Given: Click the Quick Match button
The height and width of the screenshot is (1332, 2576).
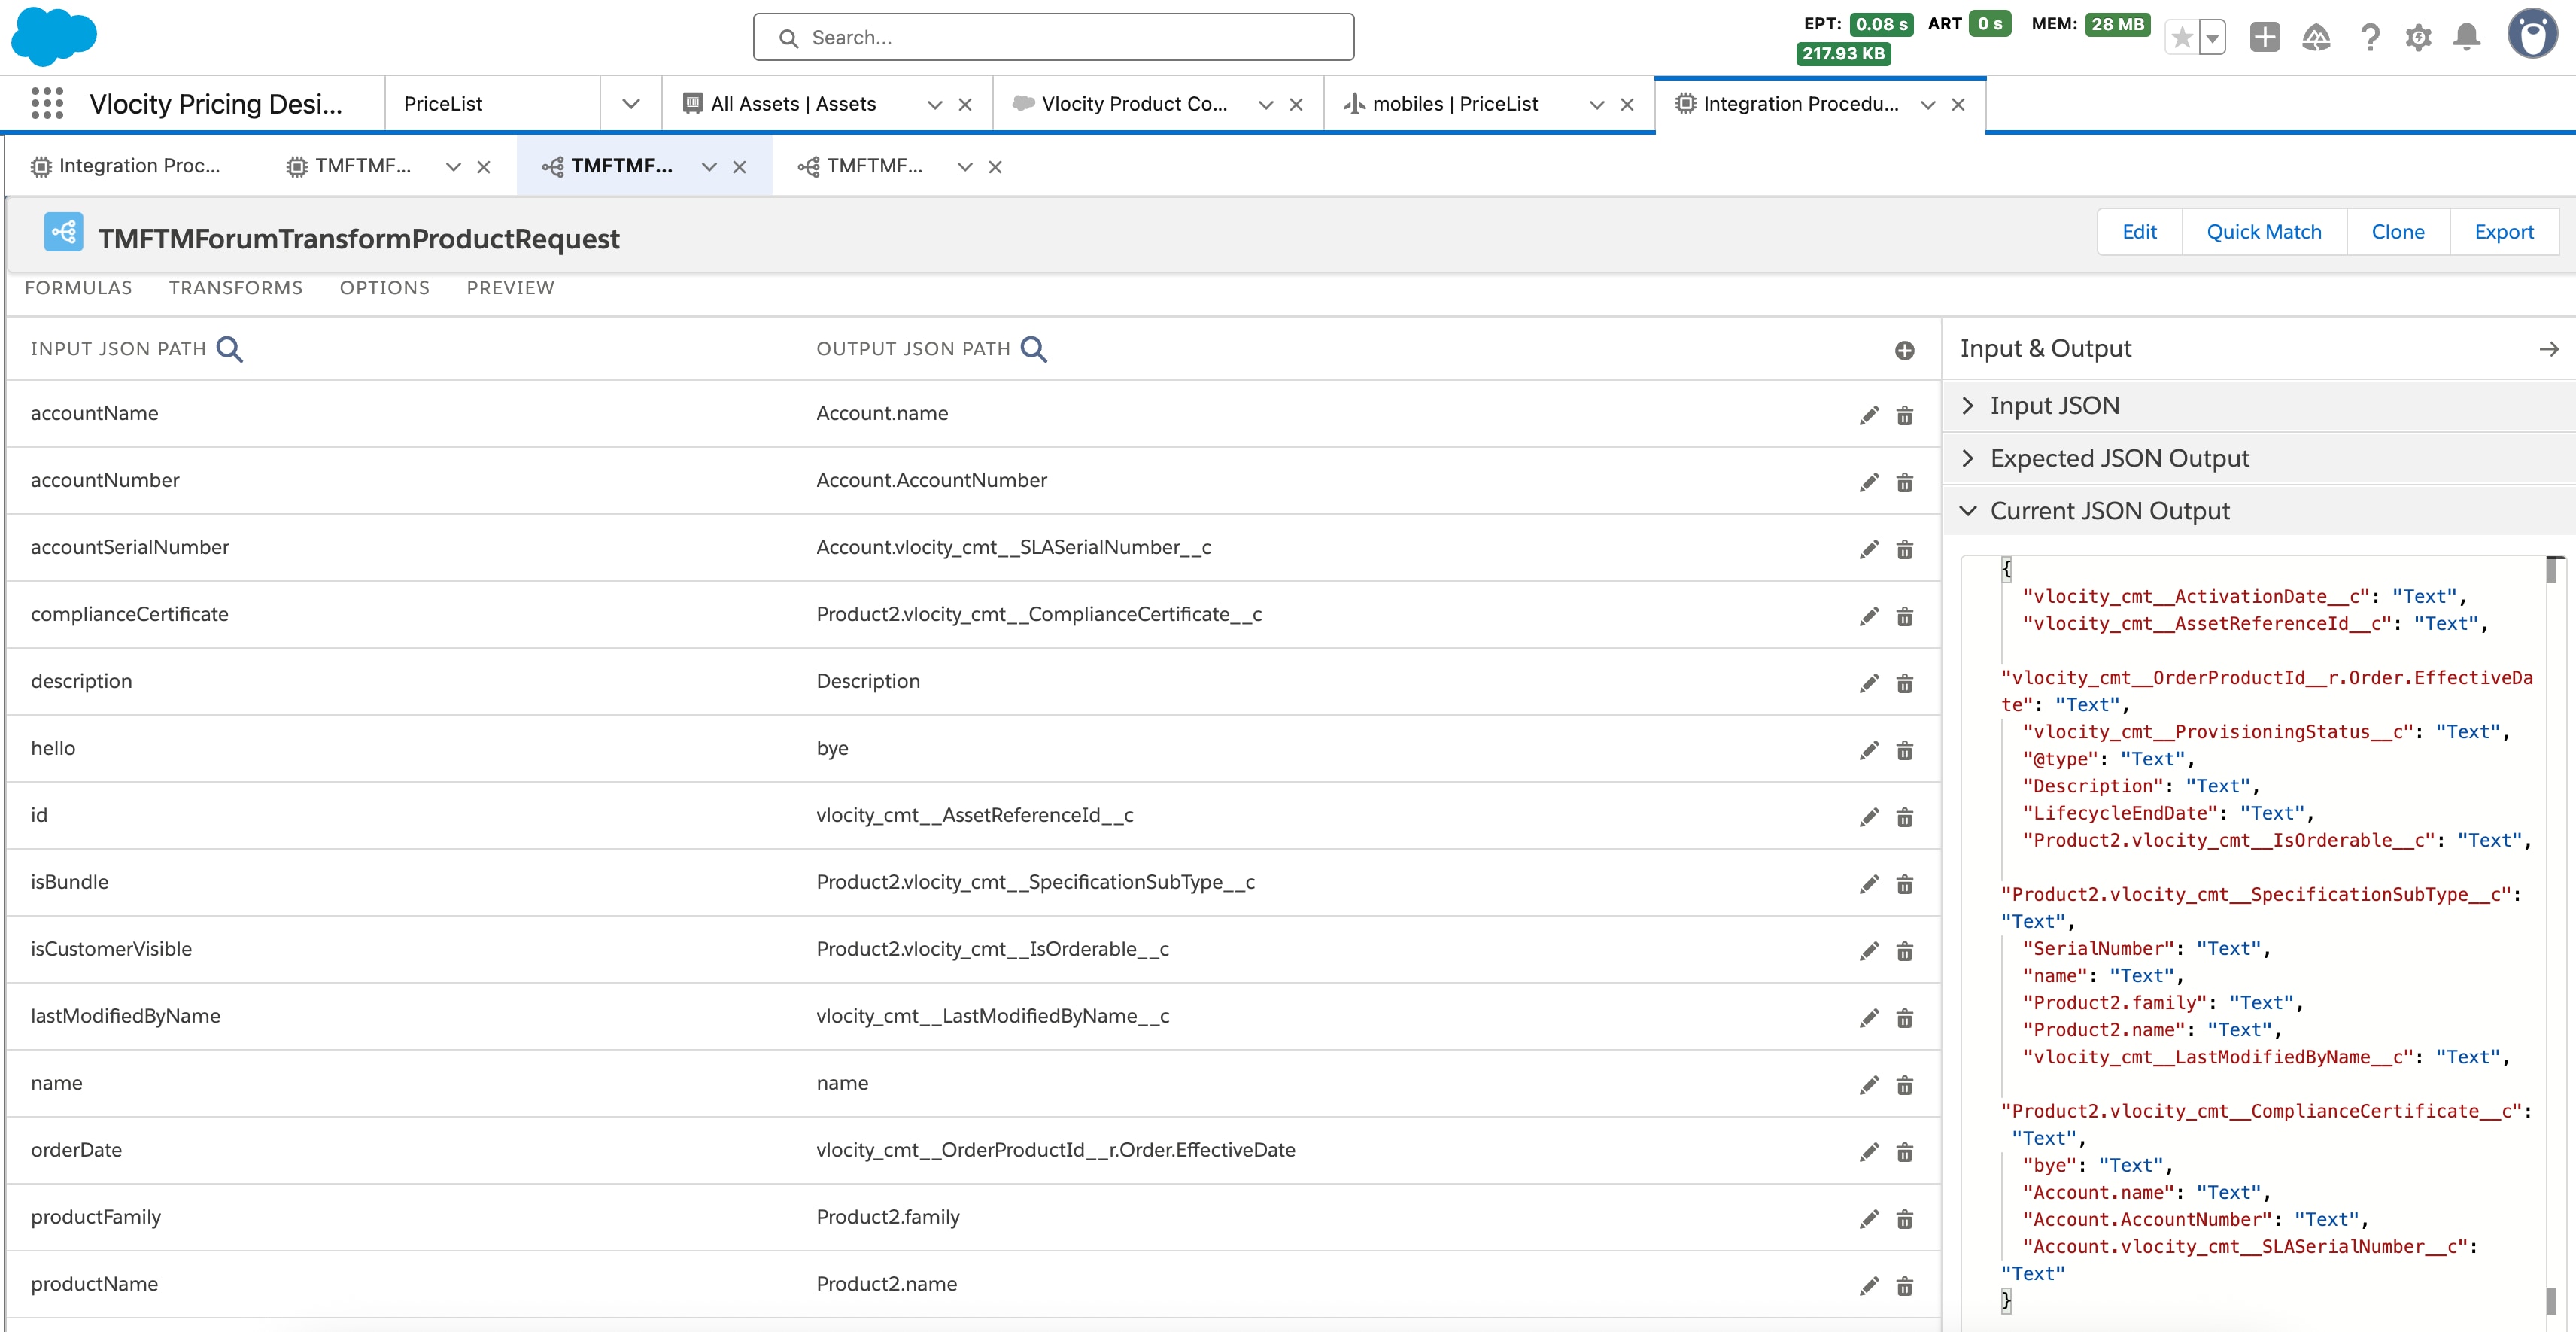Looking at the screenshot, I should 2263,232.
